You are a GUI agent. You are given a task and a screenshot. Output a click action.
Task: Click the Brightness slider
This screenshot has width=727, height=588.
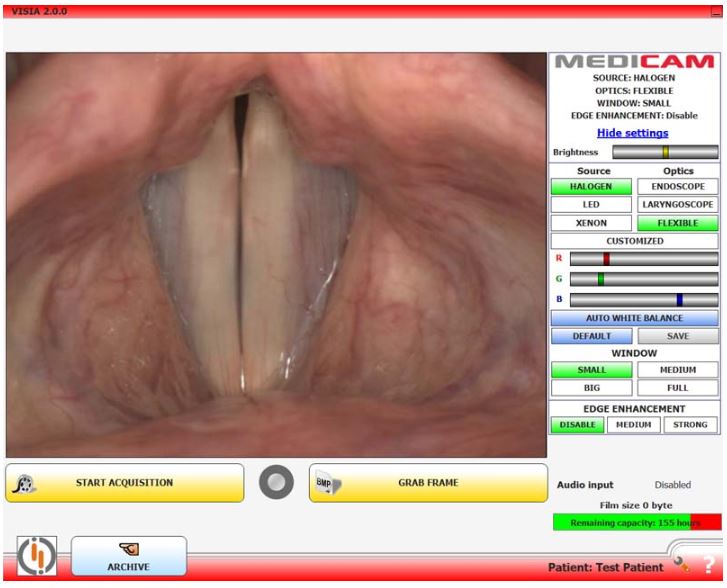(664, 152)
